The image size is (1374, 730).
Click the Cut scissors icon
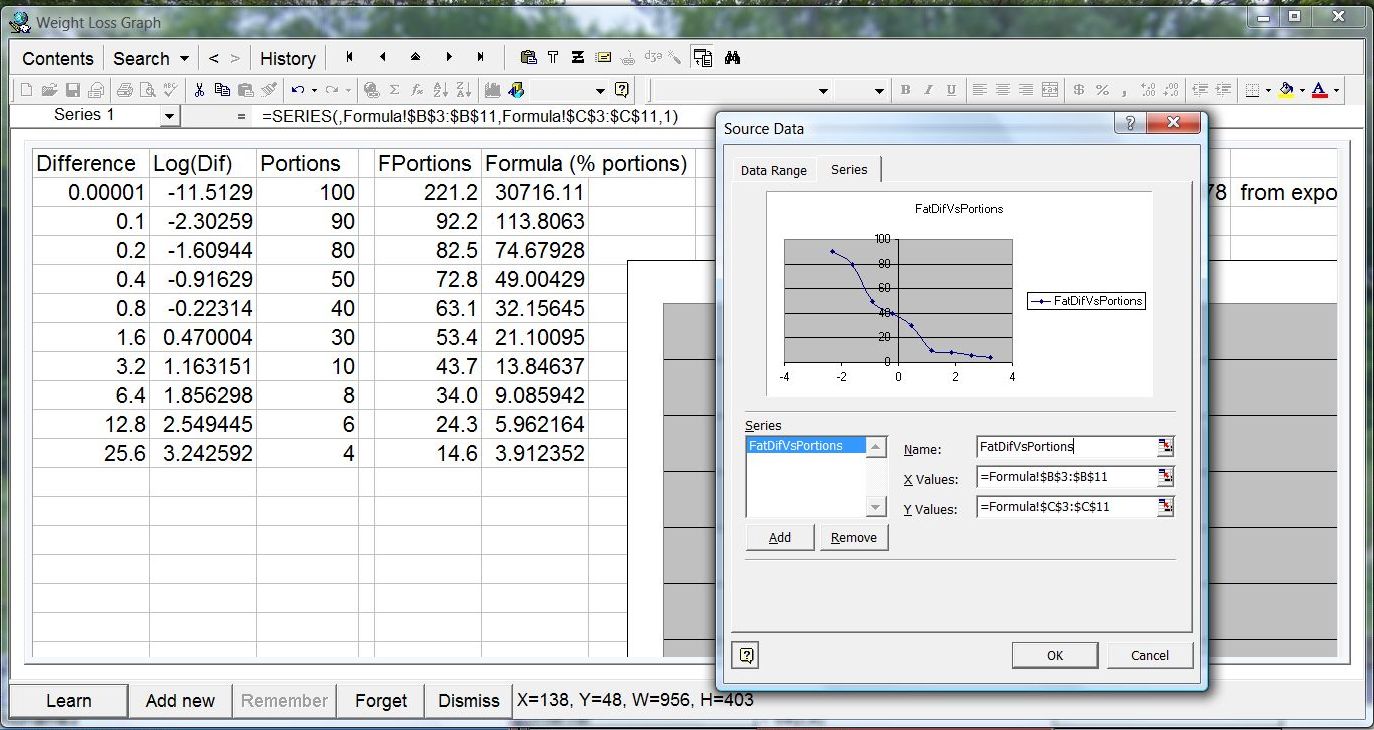199,90
